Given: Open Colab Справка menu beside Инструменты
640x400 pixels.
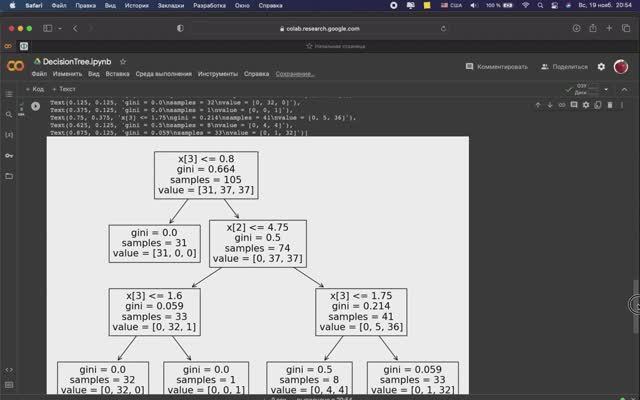Looking at the screenshot, I should coord(256,74).
